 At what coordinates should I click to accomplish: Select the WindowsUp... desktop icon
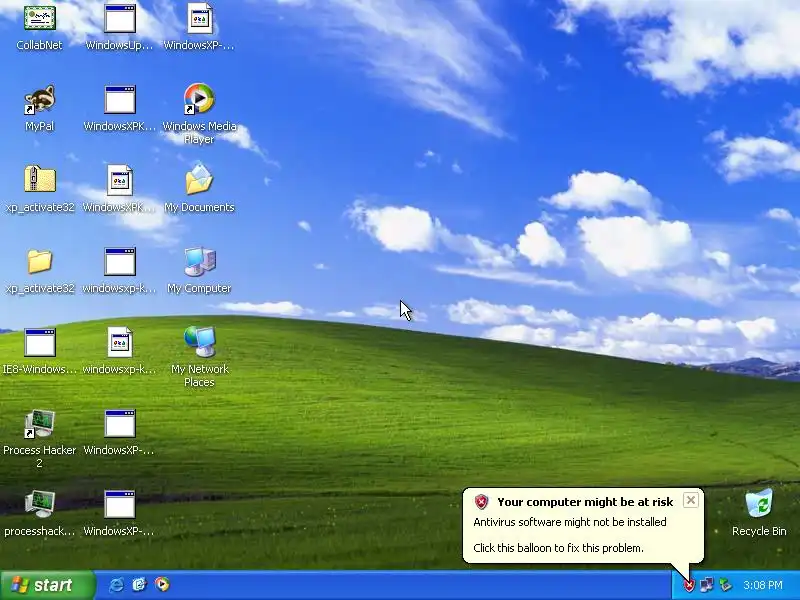click(x=119, y=19)
